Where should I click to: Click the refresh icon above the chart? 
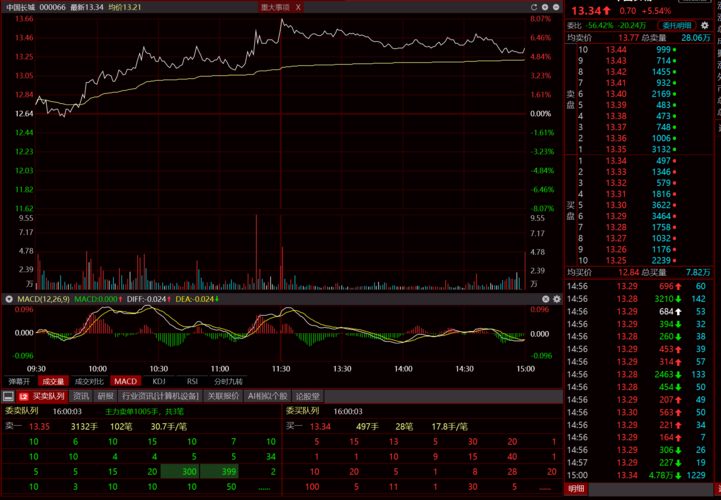pos(534,7)
